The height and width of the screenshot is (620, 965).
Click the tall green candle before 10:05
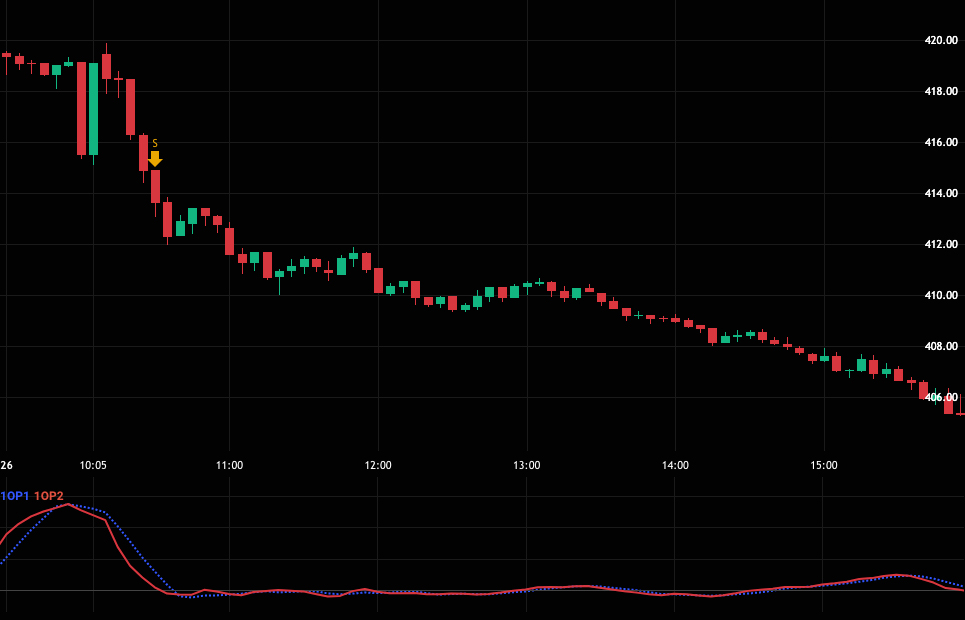pyautogui.click(x=93, y=108)
